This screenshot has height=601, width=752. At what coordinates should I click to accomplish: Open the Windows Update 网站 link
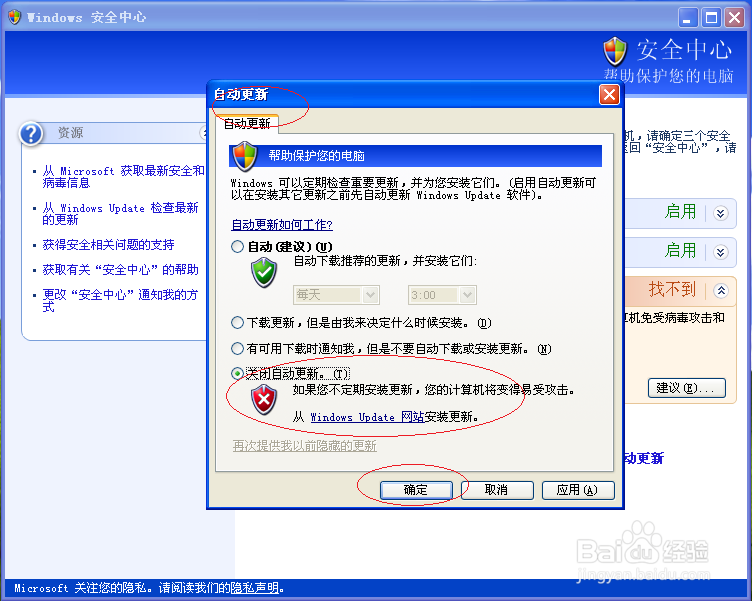click(x=367, y=417)
